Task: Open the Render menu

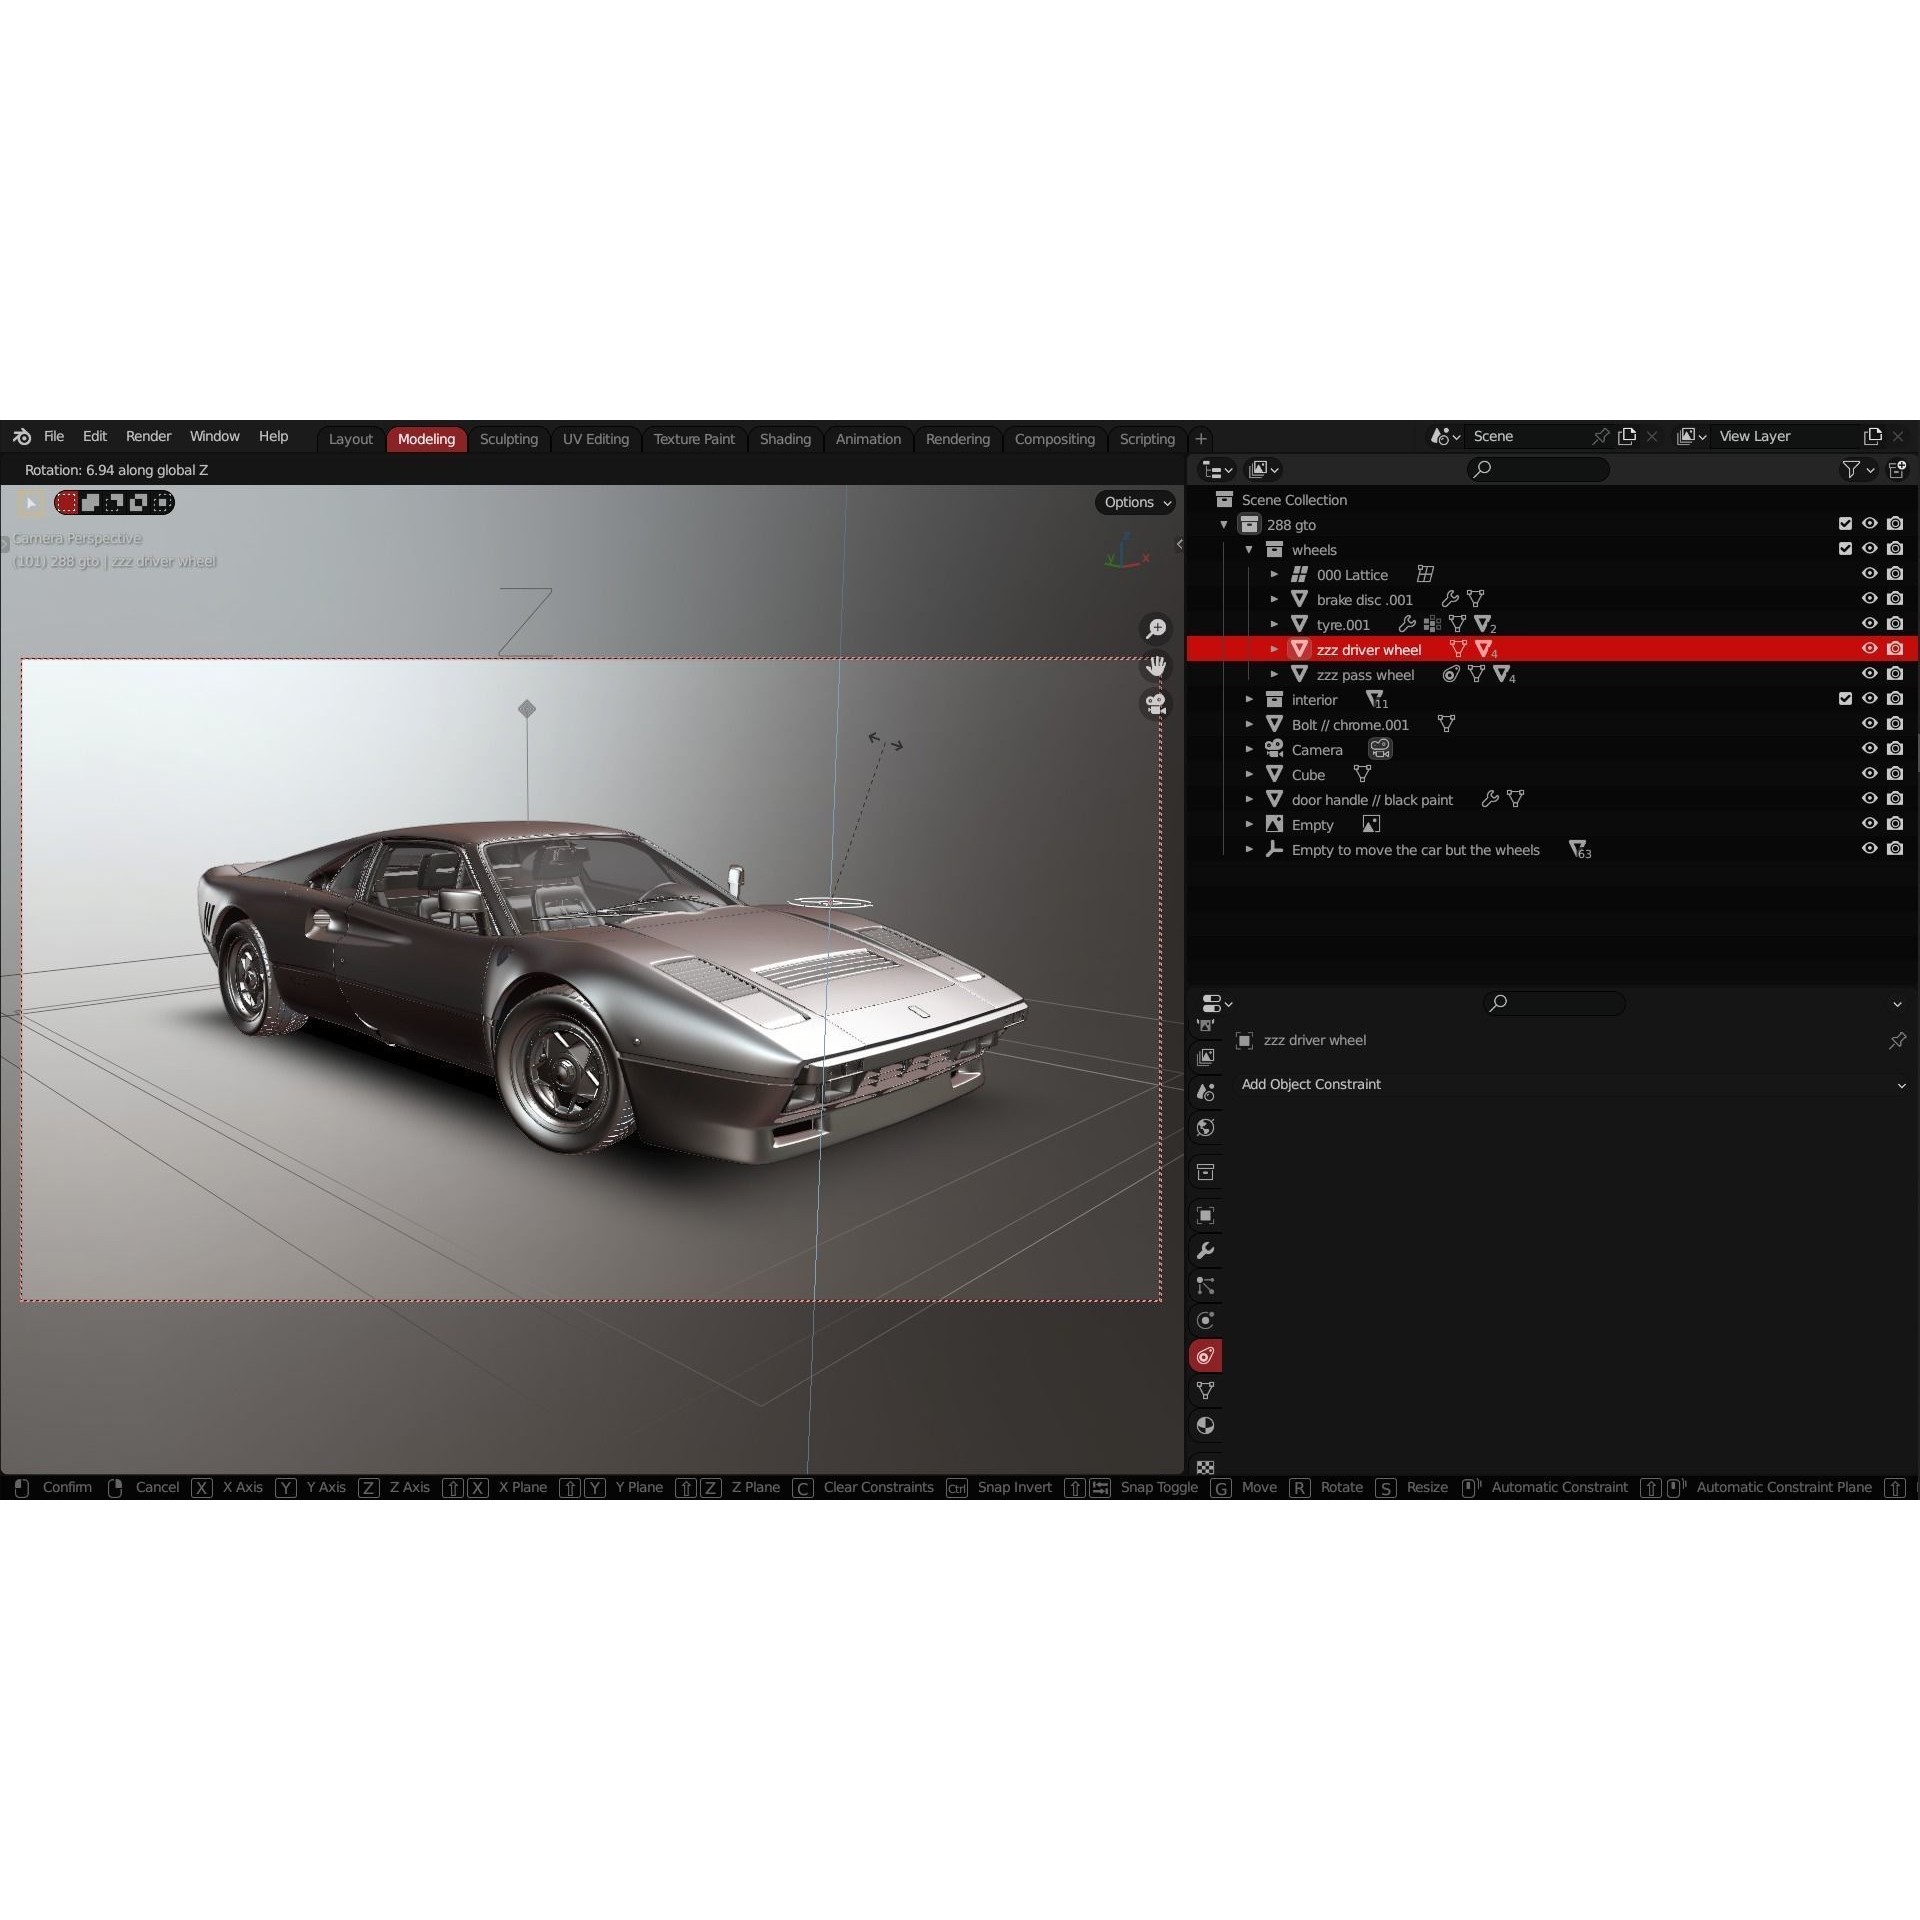Action: tap(148, 436)
